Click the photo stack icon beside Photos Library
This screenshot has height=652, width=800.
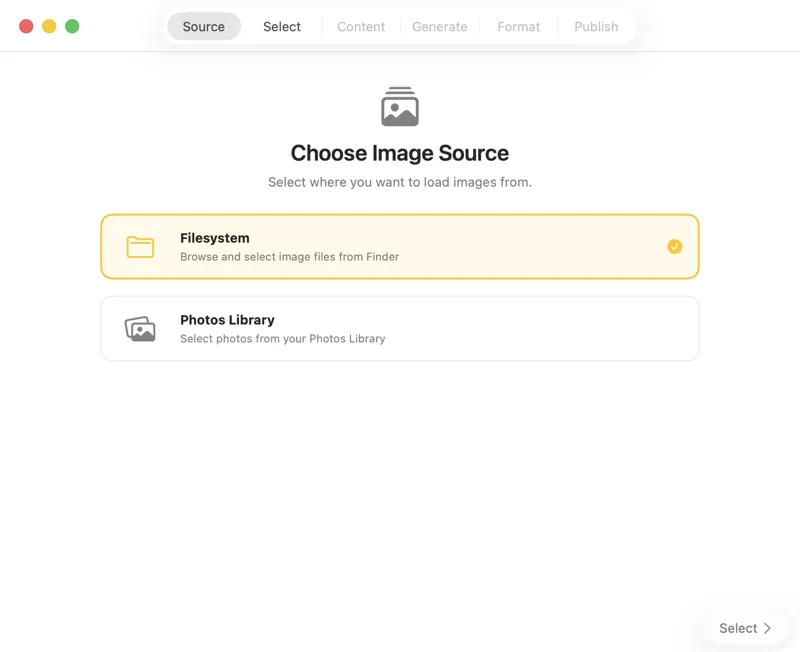(x=140, y=329)
